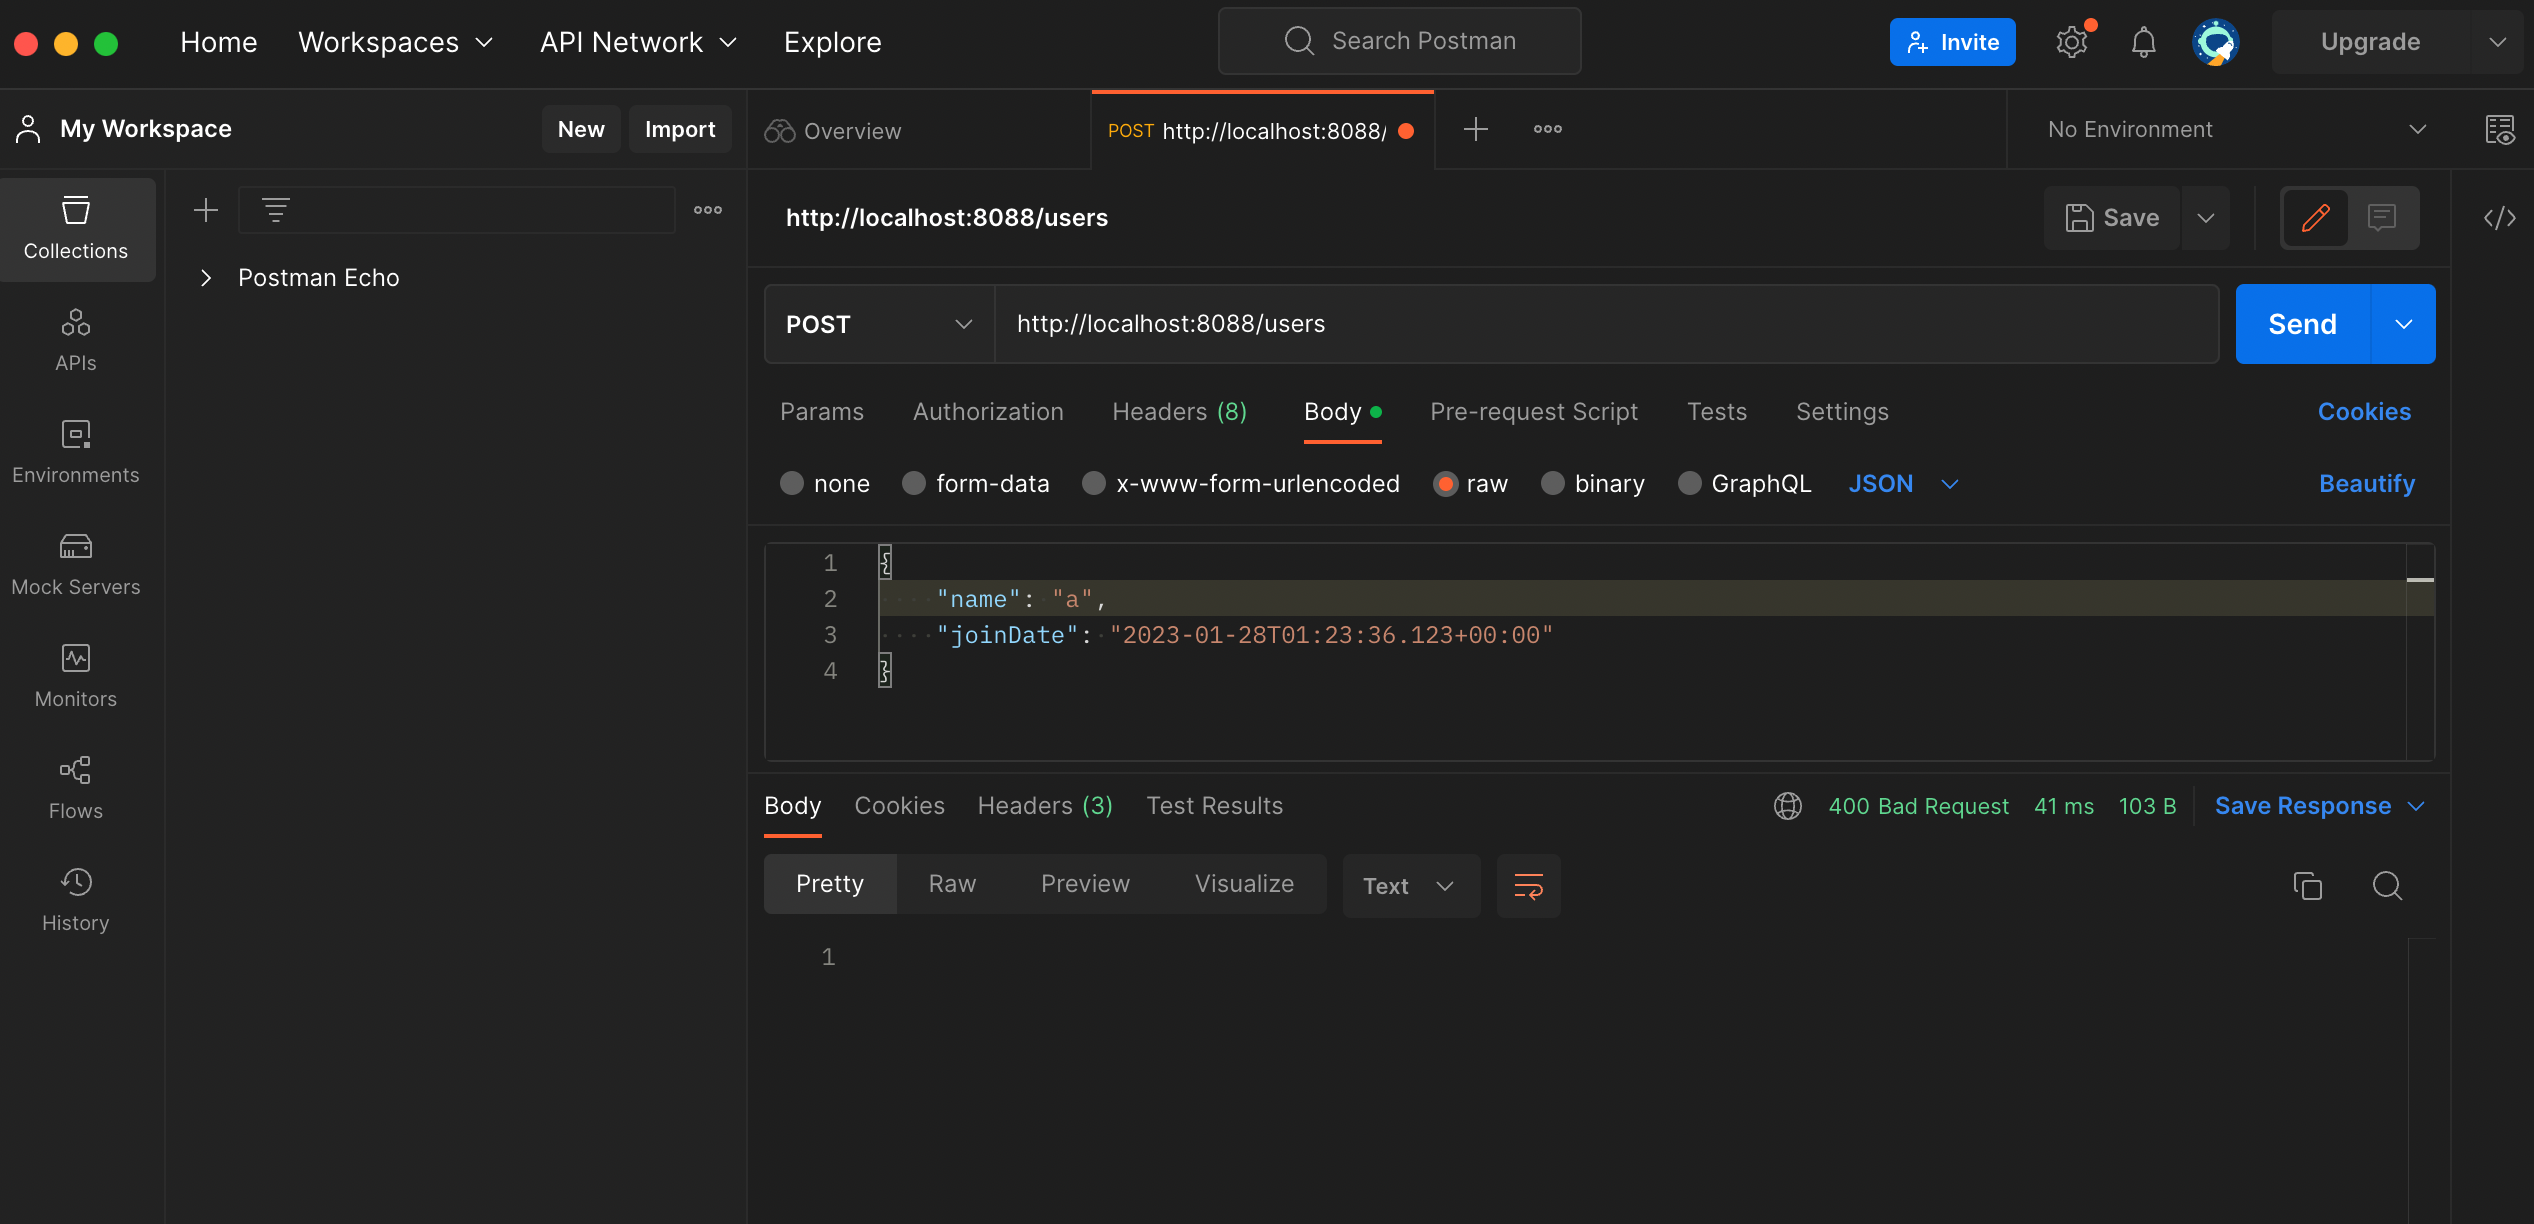Open Send button options arrow
The image size is (2534, 1224).
pos(2404,324)
